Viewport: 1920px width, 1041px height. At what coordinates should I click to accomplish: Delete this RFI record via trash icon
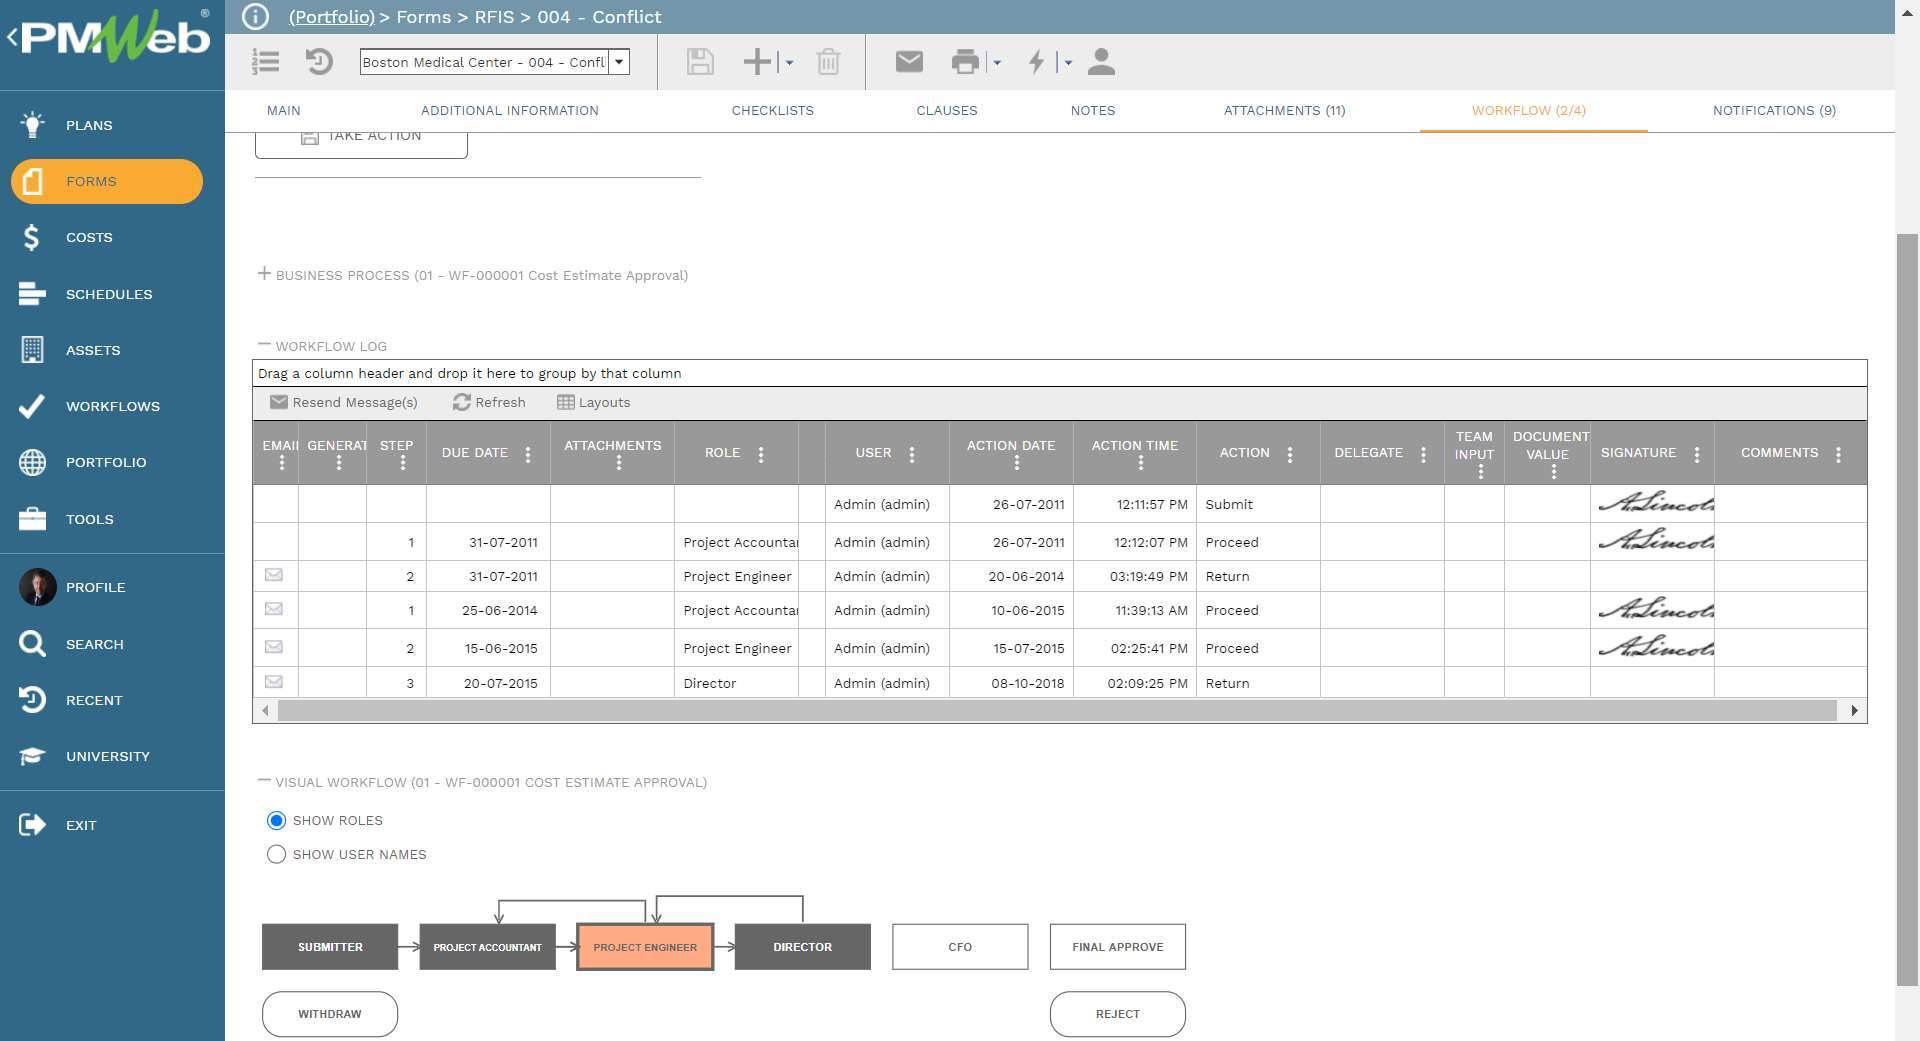828,62
